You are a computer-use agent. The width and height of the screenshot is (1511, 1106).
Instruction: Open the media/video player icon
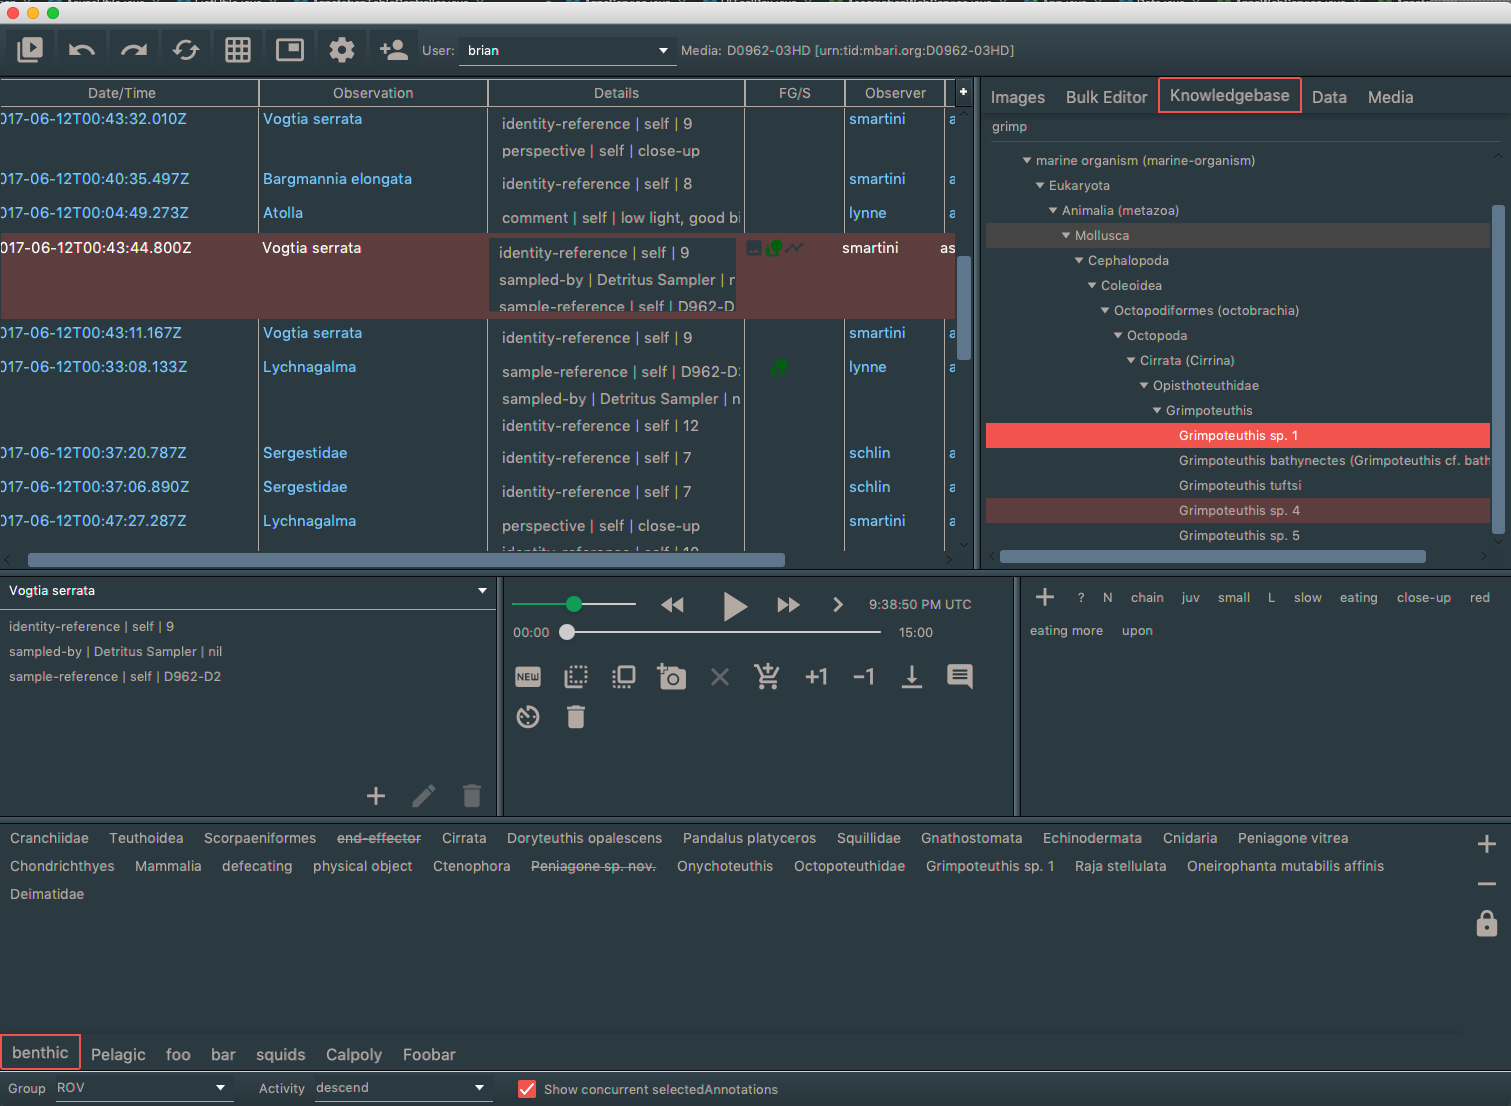click(30, 48)
